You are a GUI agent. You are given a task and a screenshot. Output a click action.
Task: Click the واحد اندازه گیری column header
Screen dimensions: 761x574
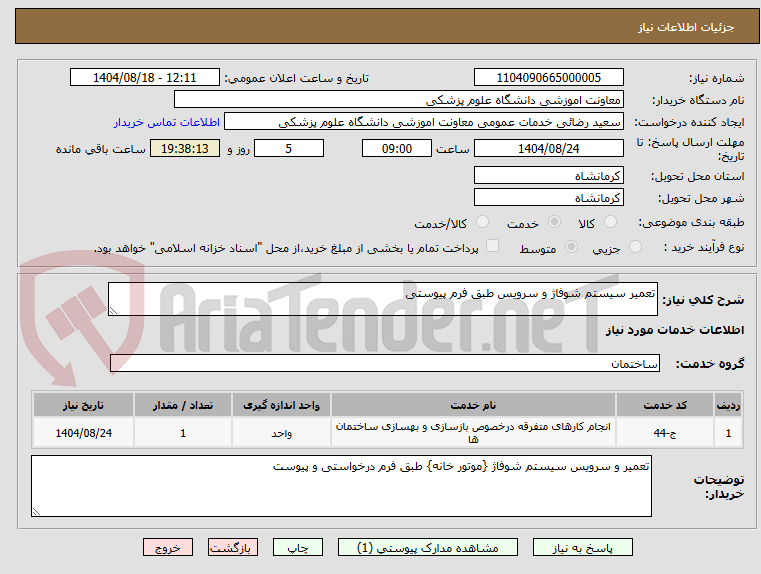281,405
